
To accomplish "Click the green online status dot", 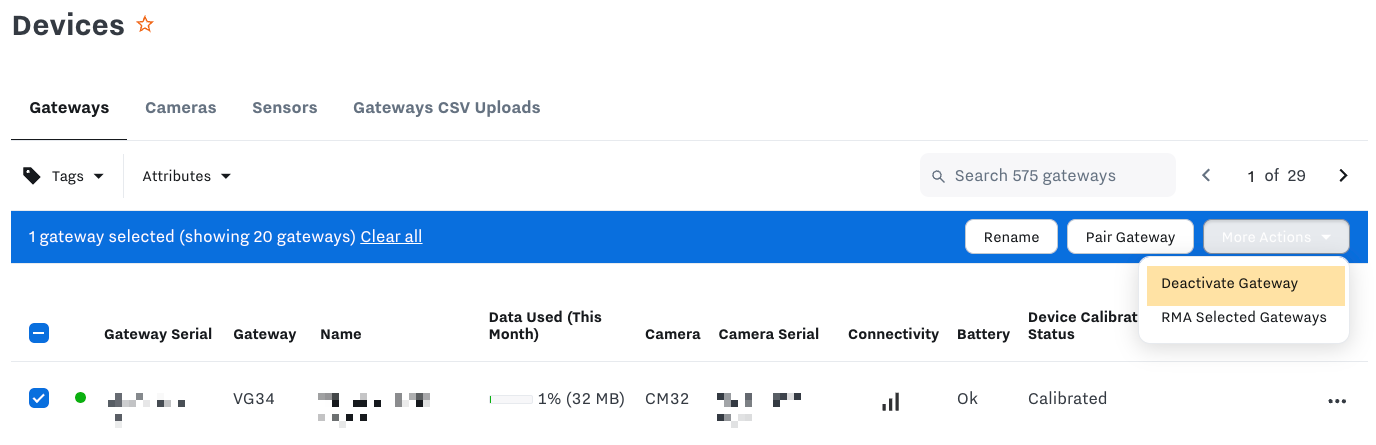I will click(80, 398).
